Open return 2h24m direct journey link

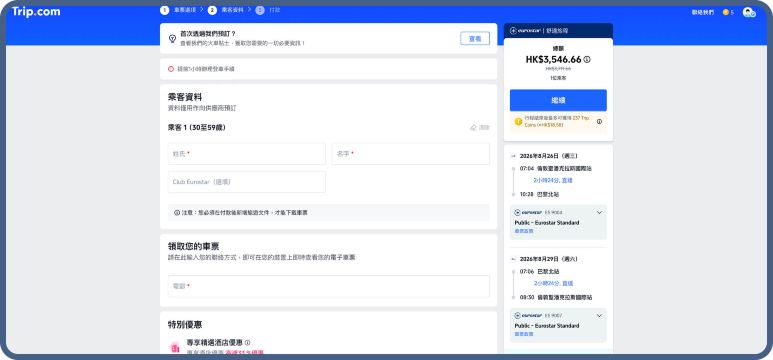(x=553, y=284)
